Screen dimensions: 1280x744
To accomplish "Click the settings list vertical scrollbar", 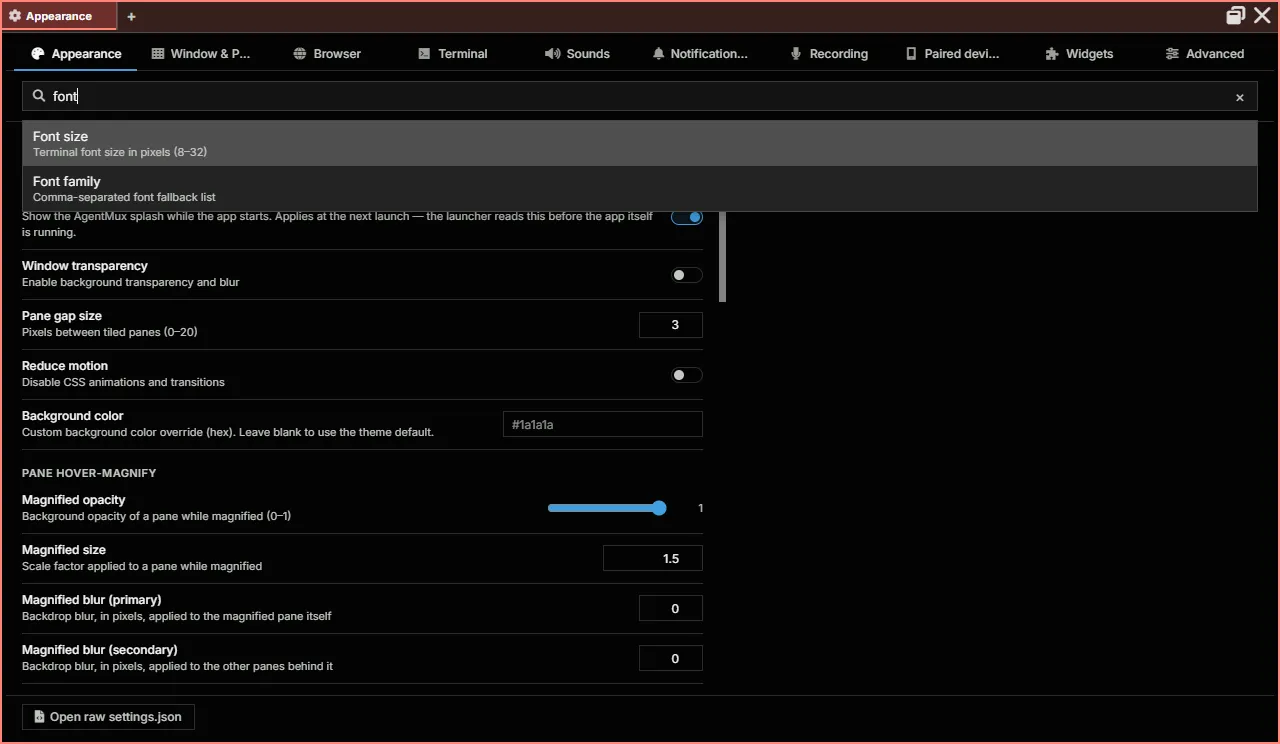I will click(x=723, y=257).
